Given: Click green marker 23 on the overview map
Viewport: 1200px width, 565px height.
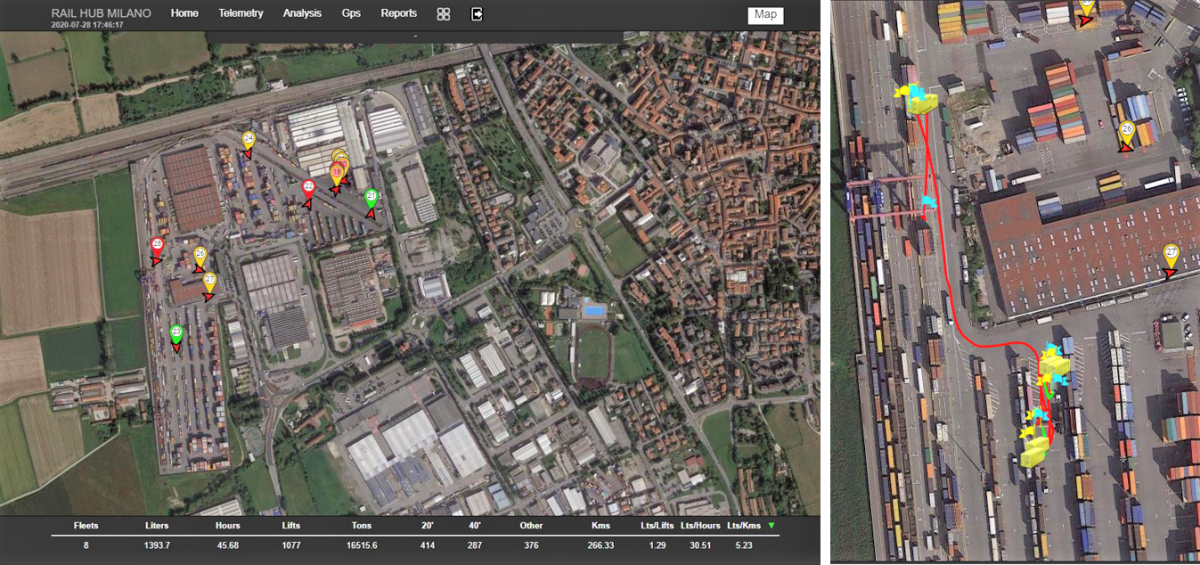Looking at the screenshot, I should point(177,334).
